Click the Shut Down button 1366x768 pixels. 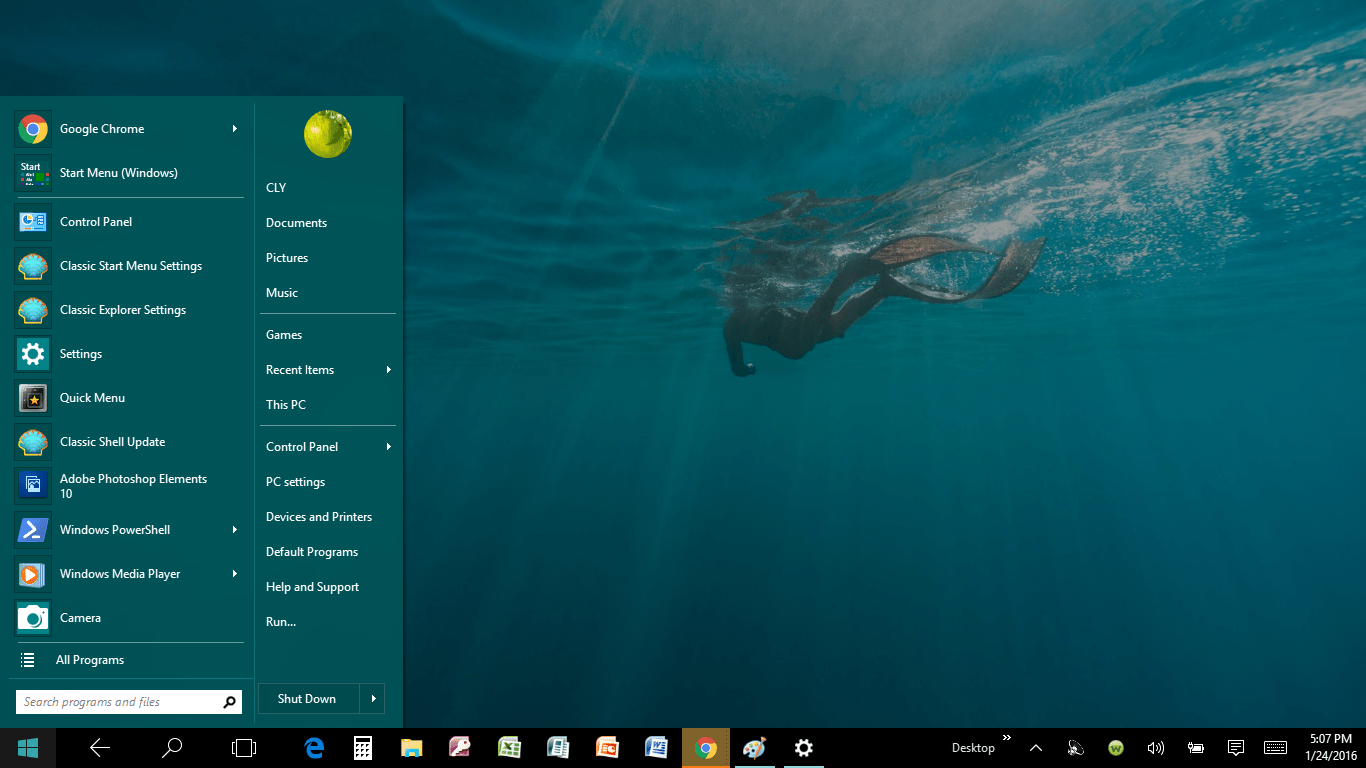tap(308, 699)
